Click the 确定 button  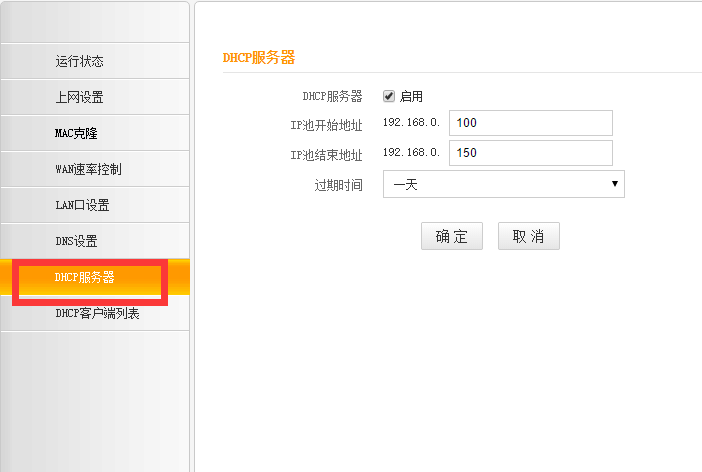tap(452, 236)
